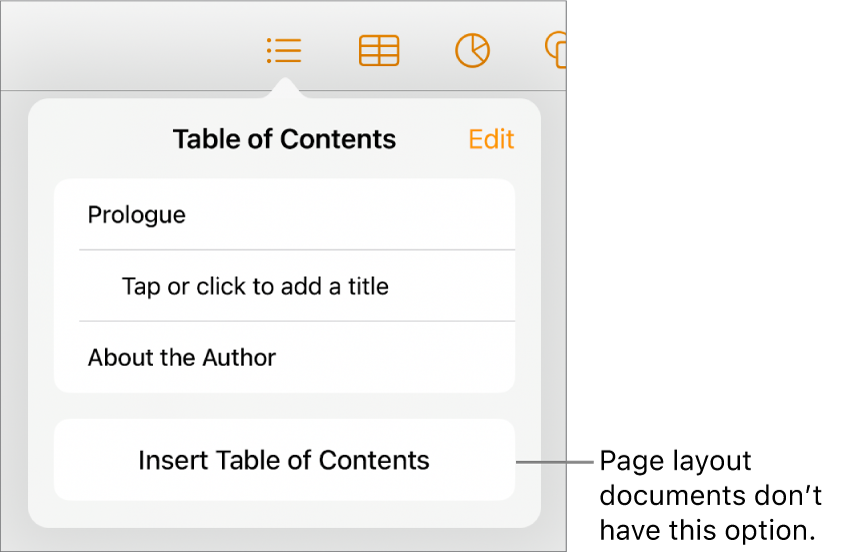Open the Insert Chart pie icon

pyautogui.click(x=472, y=50)
